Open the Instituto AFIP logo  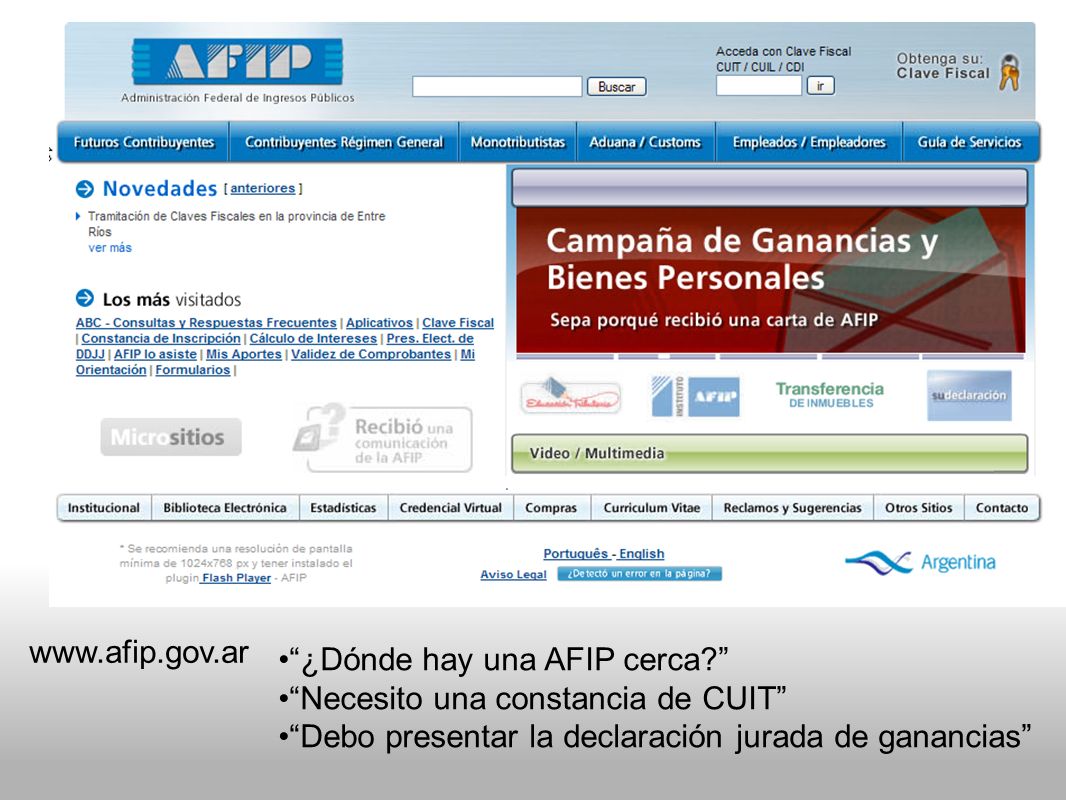(695, 396)
